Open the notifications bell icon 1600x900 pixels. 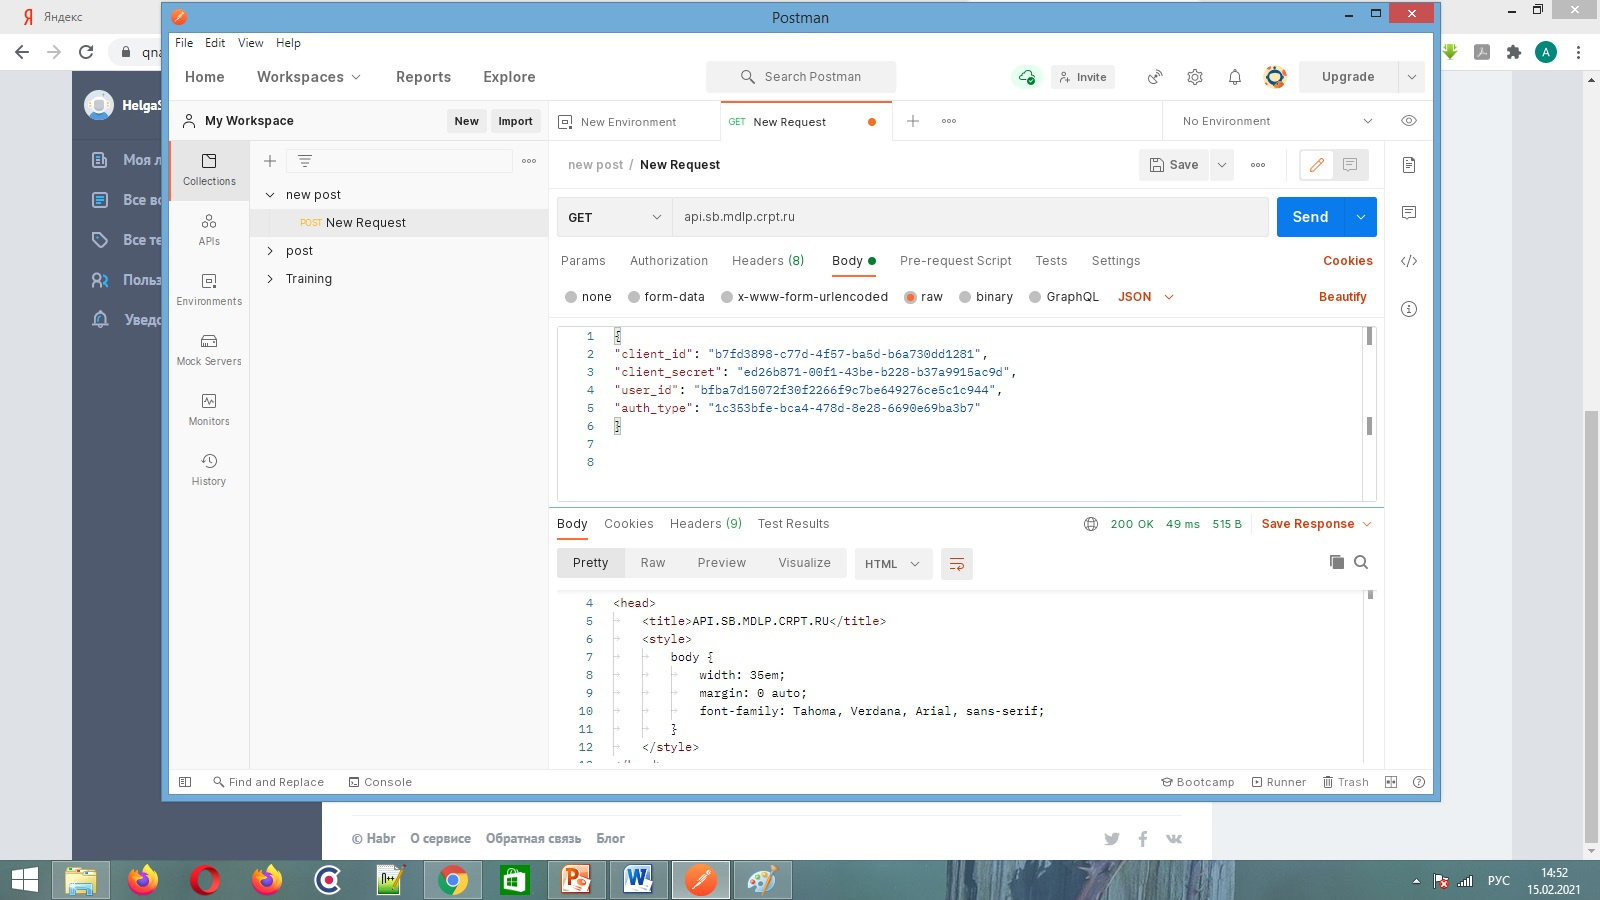click(x=1235, y=77)
